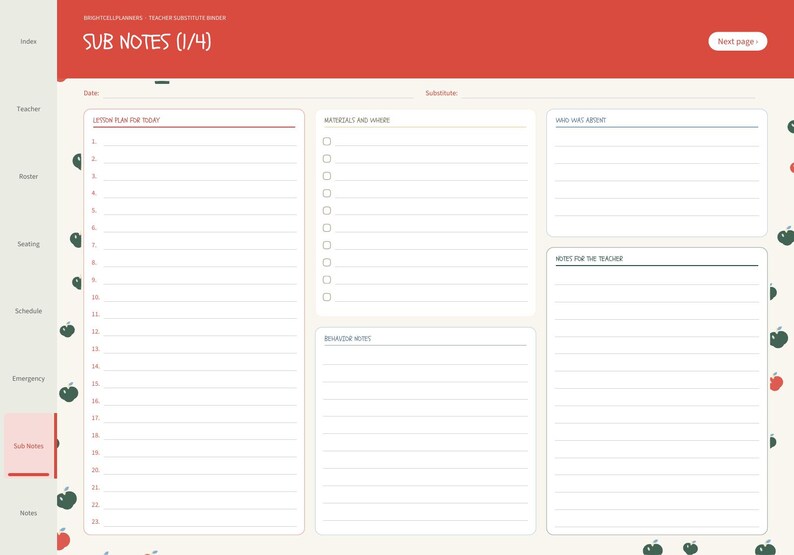Open the Teacher tab in sidebar
The width and height of the screenshot is (794, 555).
click(x=28, y=109)
